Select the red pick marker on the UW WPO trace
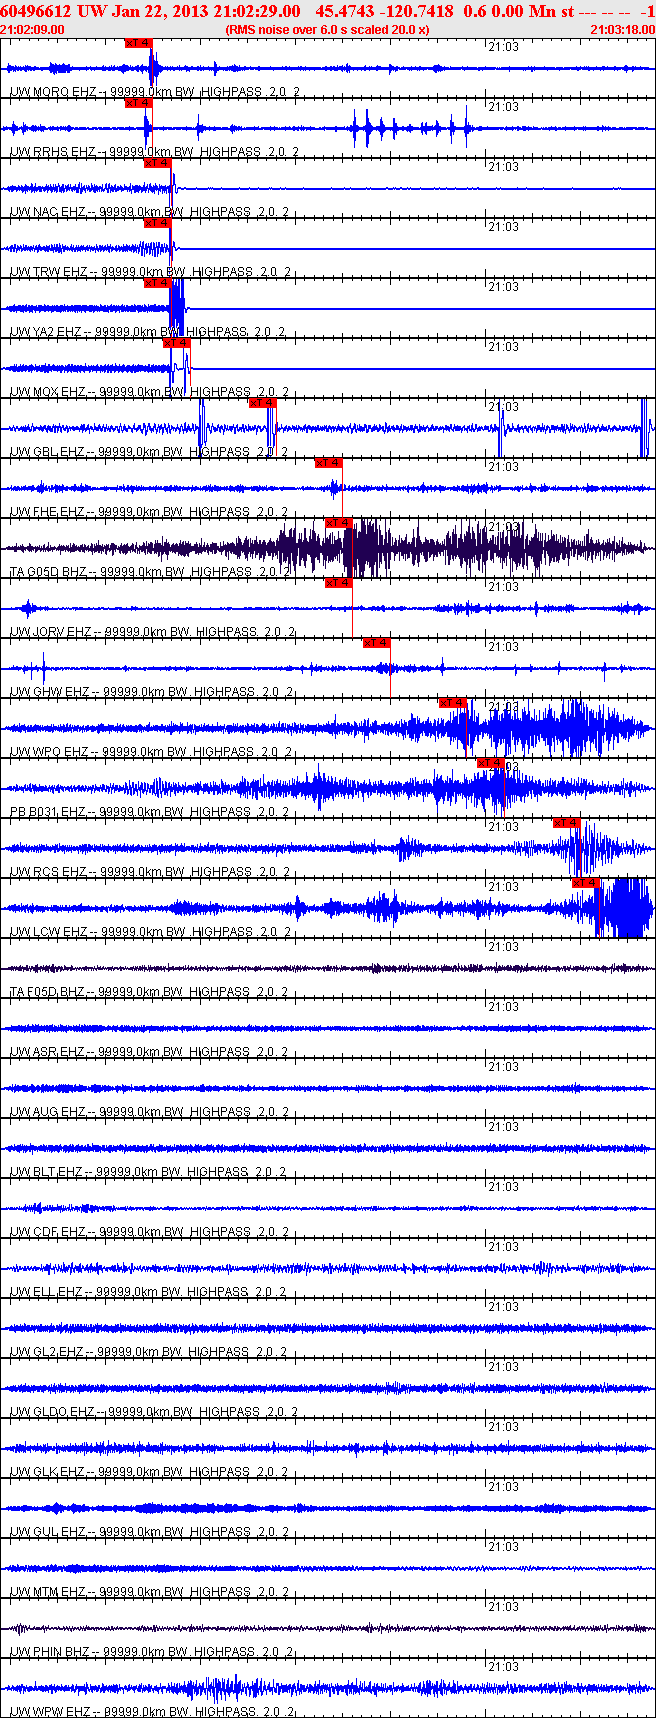 coord(453,703)
